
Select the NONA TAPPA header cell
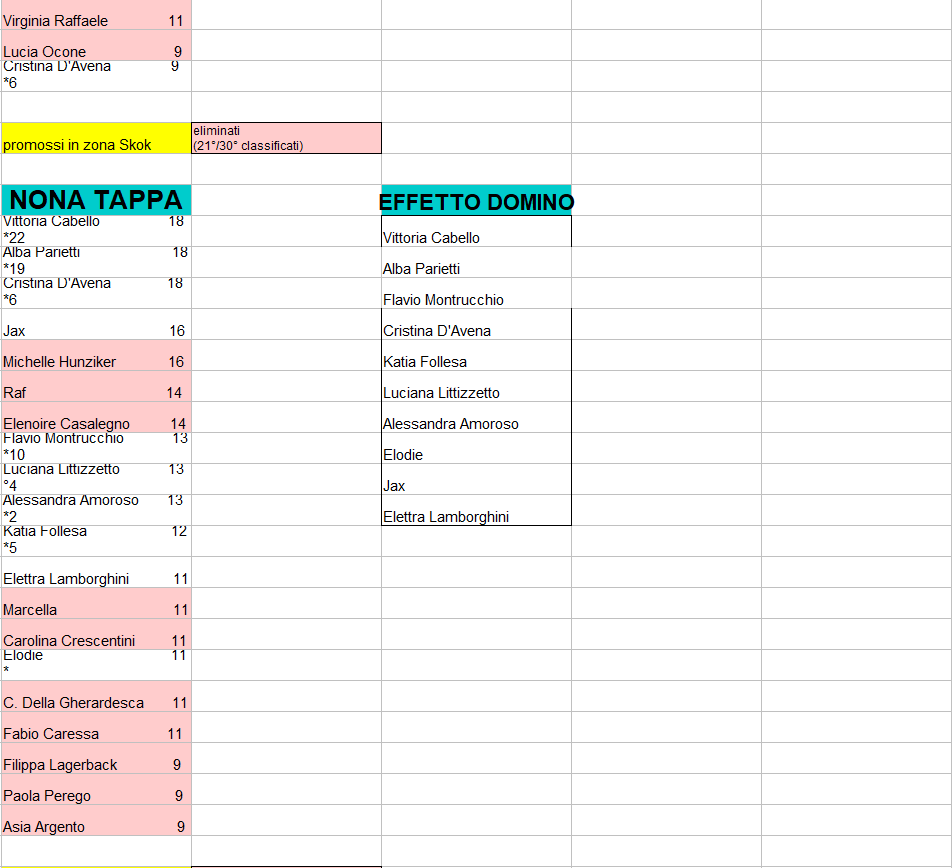click(96, 200)
